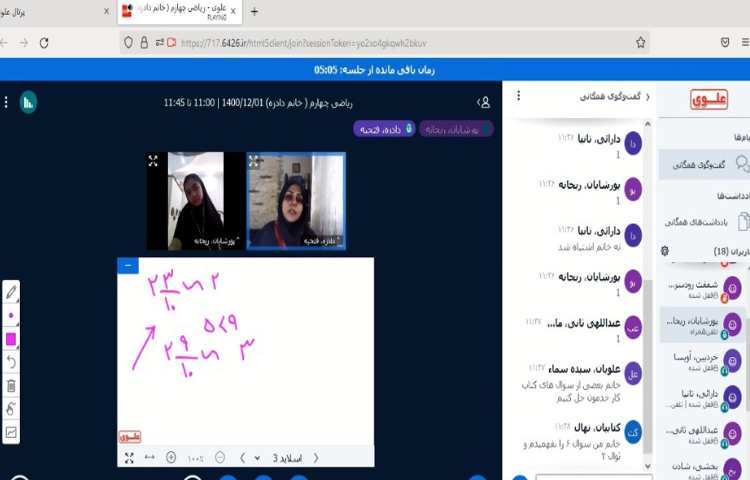Open the chat options three-dot menu

coord(518,96)
